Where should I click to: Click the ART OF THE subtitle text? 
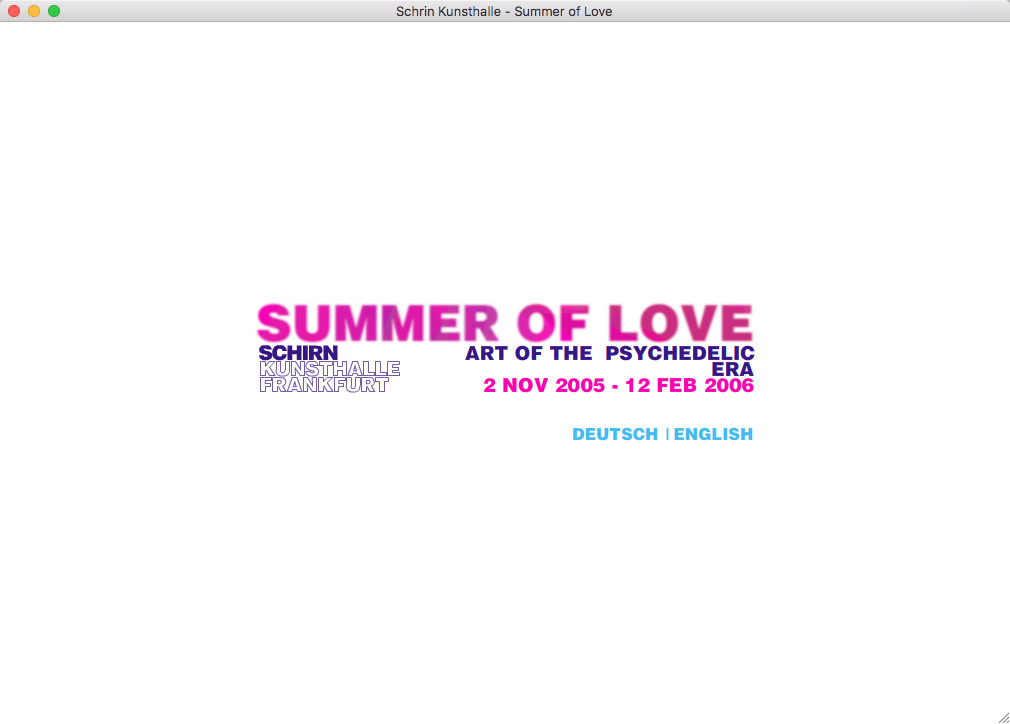click(x=528, y=353)
